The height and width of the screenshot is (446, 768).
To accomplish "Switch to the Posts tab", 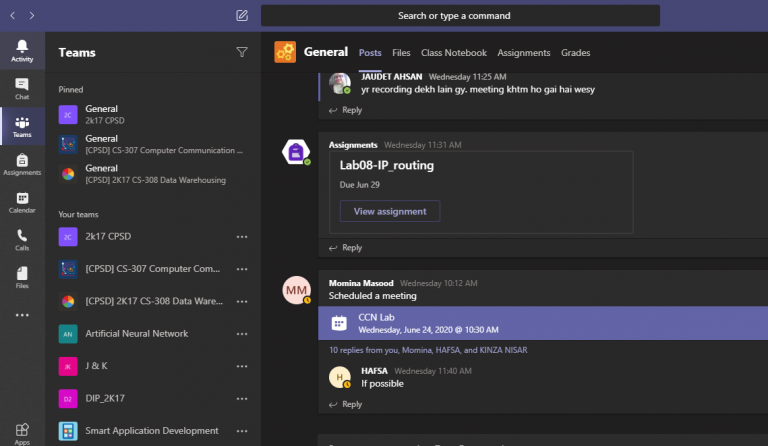I will [x=370, y=52].
